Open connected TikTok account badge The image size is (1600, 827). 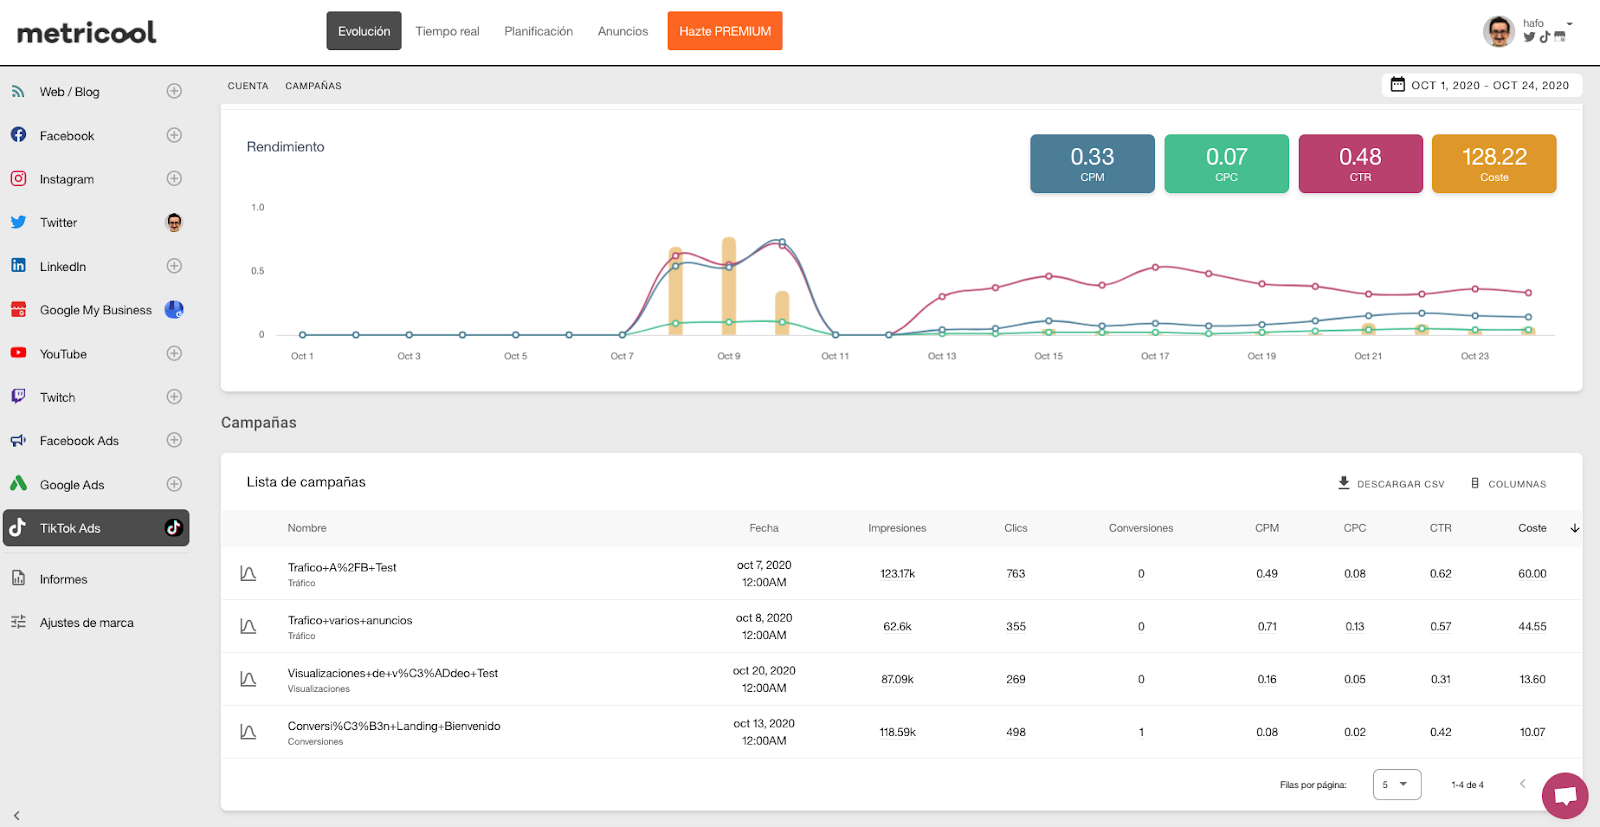tap(174, 528)
